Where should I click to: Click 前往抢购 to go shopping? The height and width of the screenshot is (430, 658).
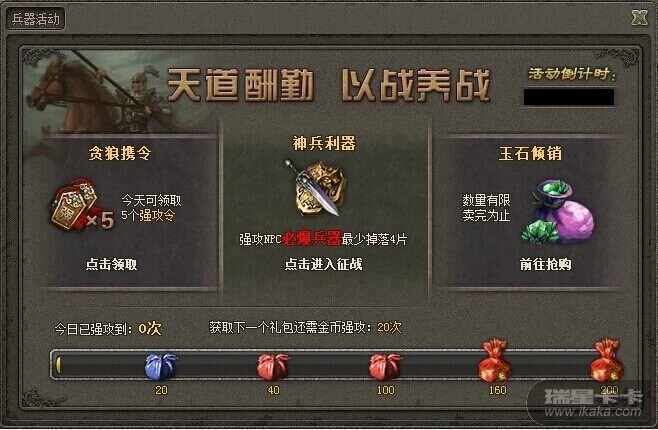[546, 264]
